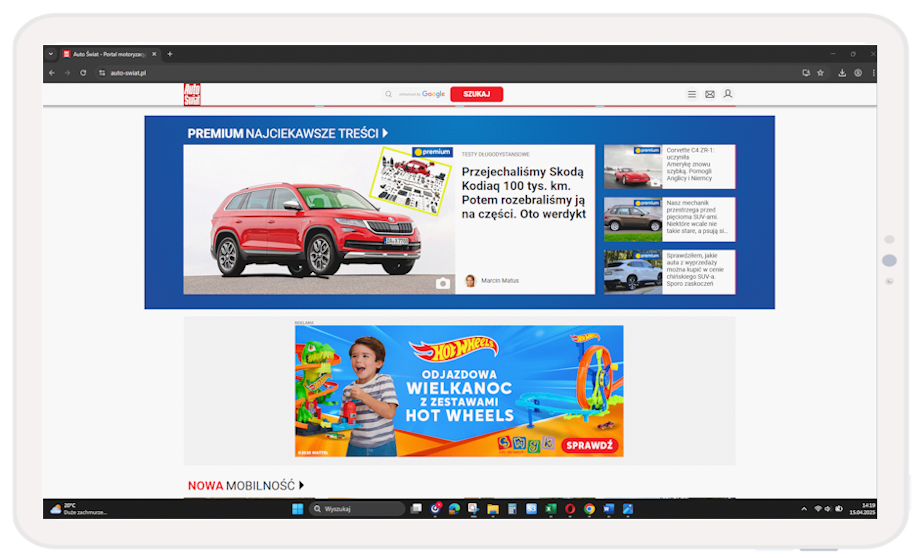Viewport: 916px width, 558px height.
Task: Open a new browser tab
Action: 170,54
